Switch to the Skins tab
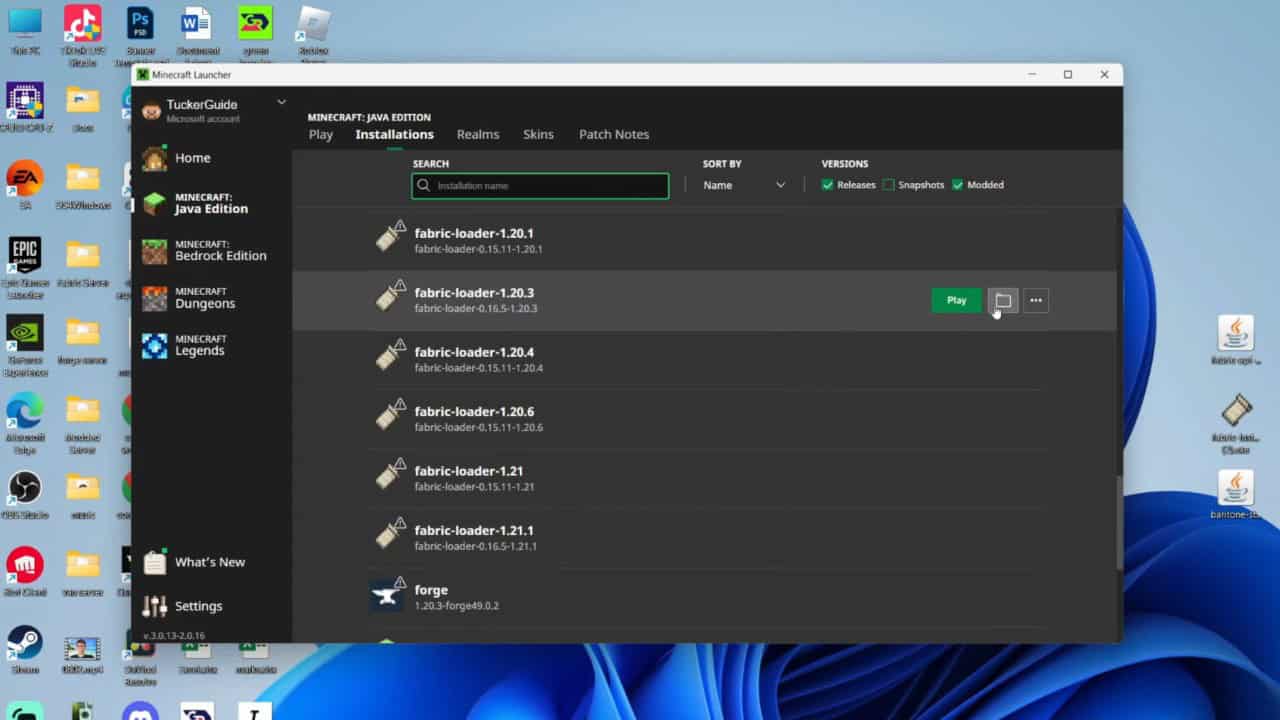Screen dimensions: 1280x720 pyautogui.click(x=538, y=134)
